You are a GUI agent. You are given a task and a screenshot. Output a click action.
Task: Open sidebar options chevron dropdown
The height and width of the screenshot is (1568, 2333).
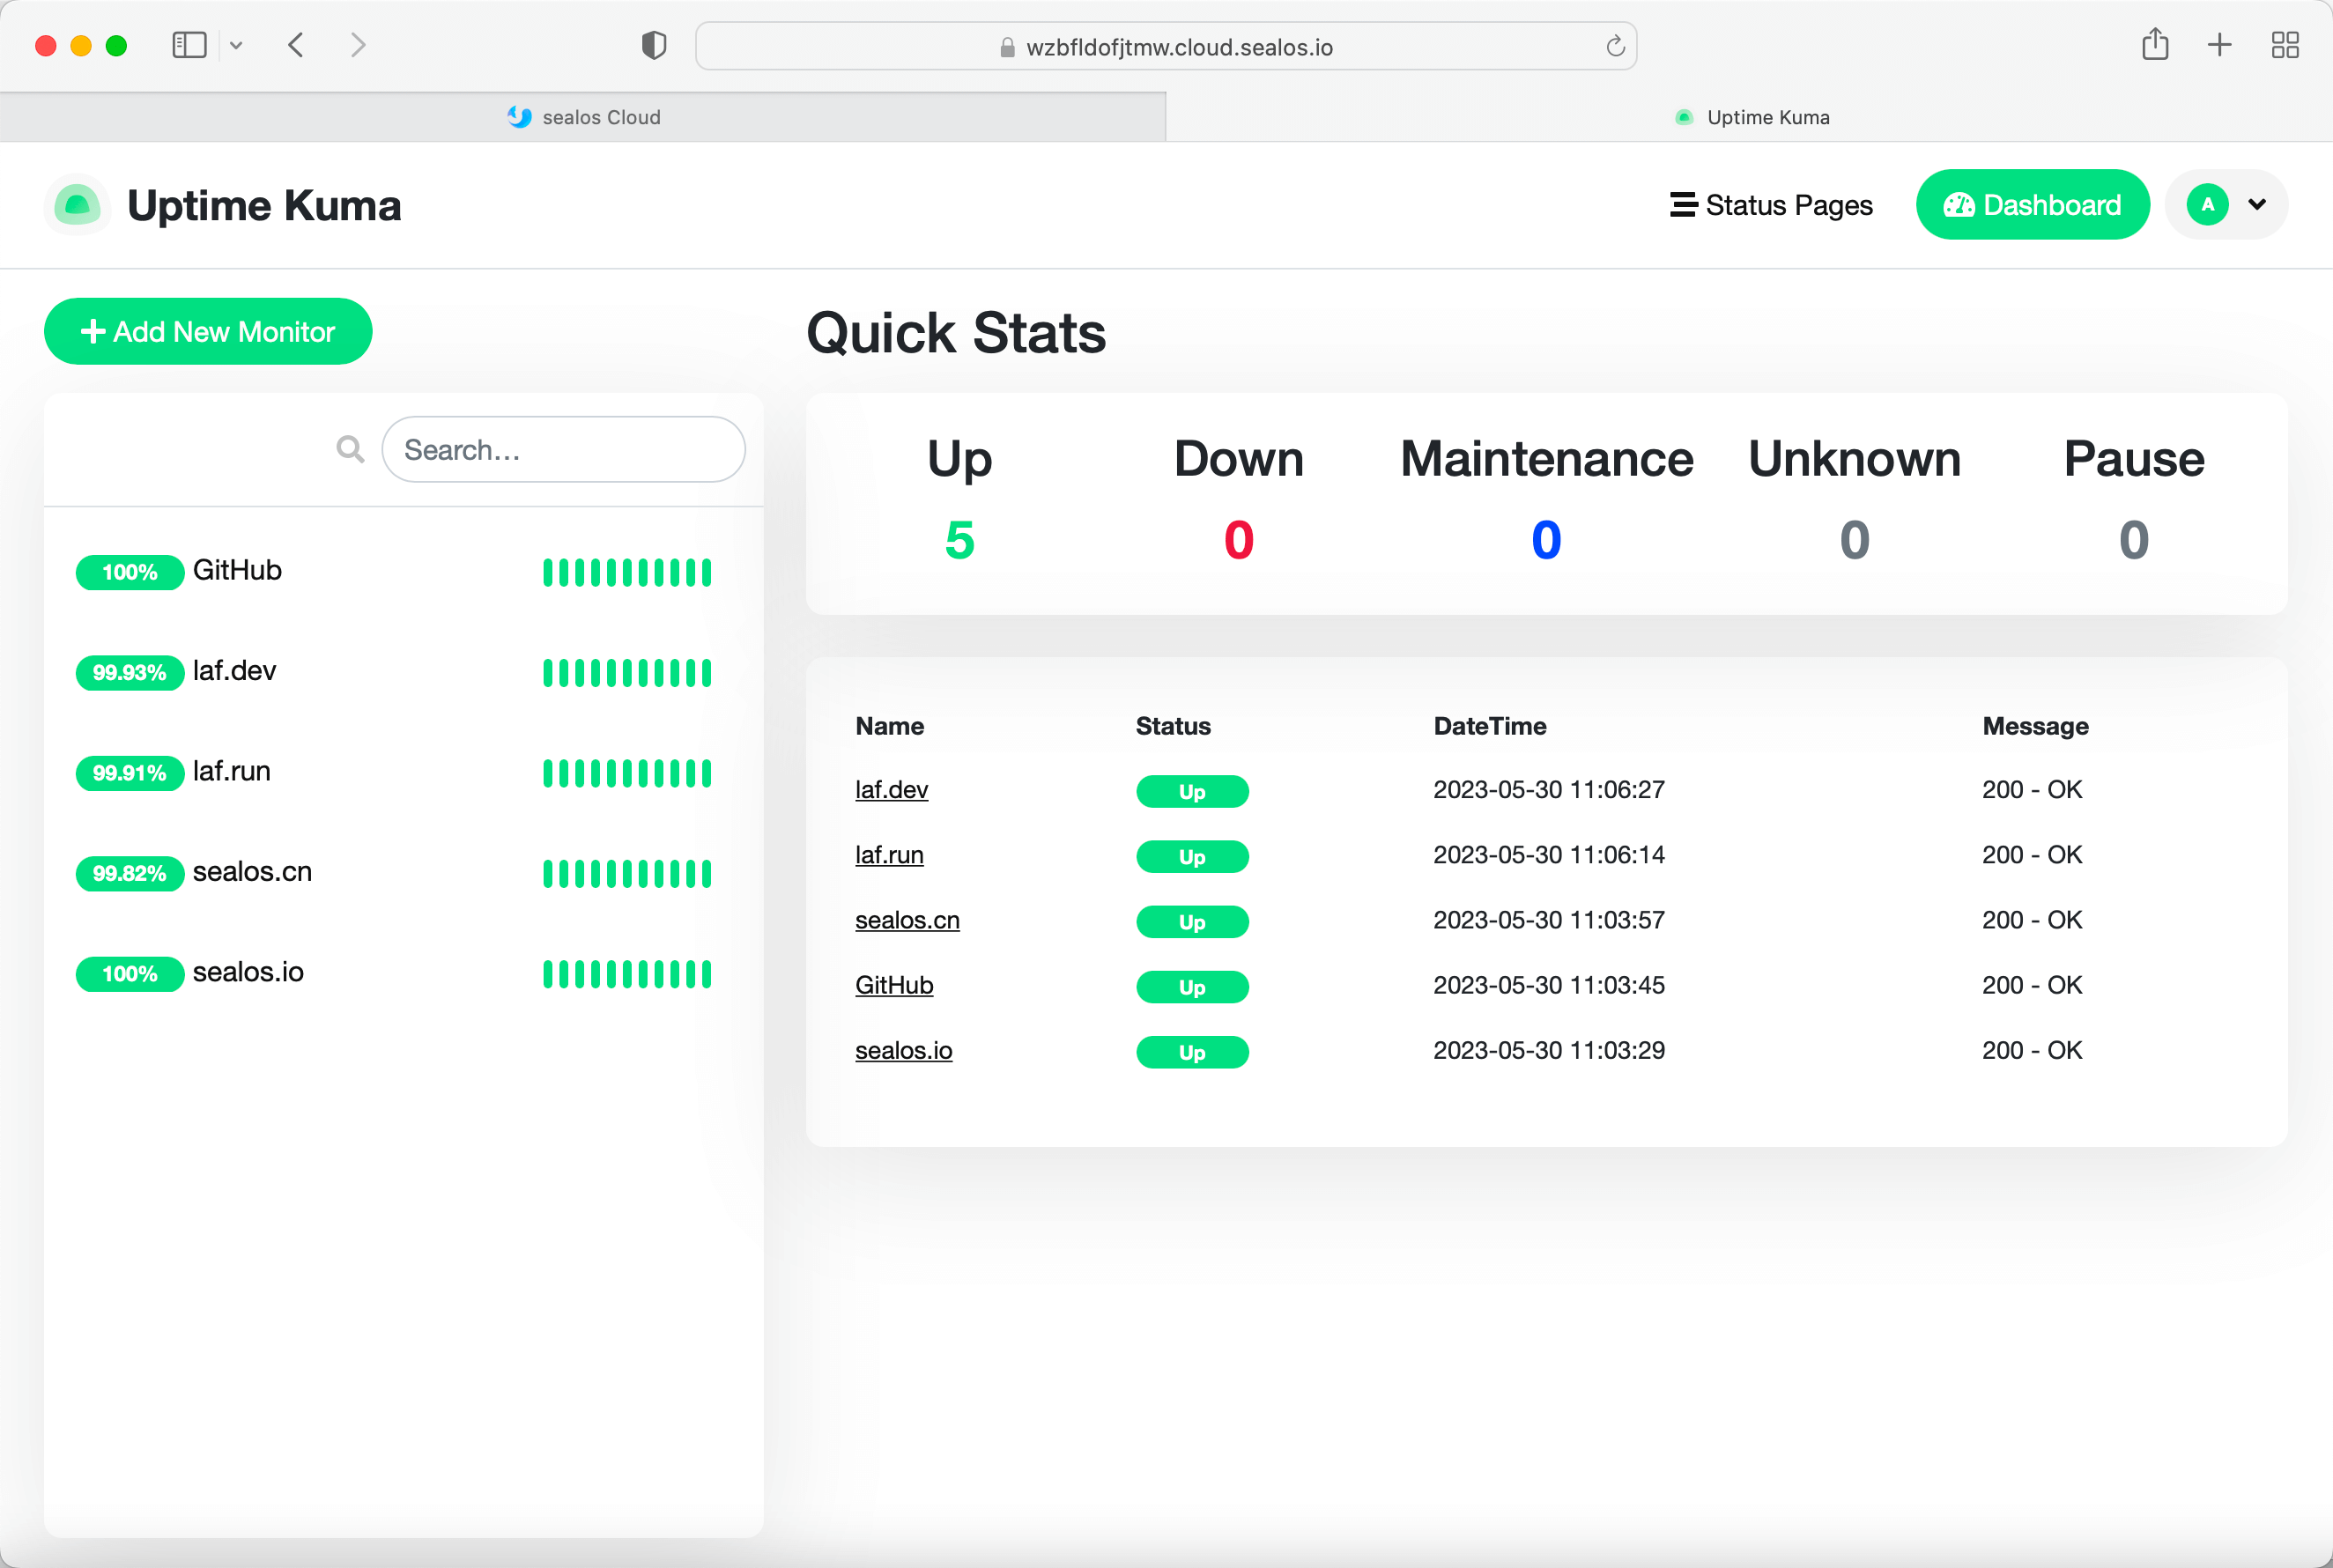coord(236,45)
